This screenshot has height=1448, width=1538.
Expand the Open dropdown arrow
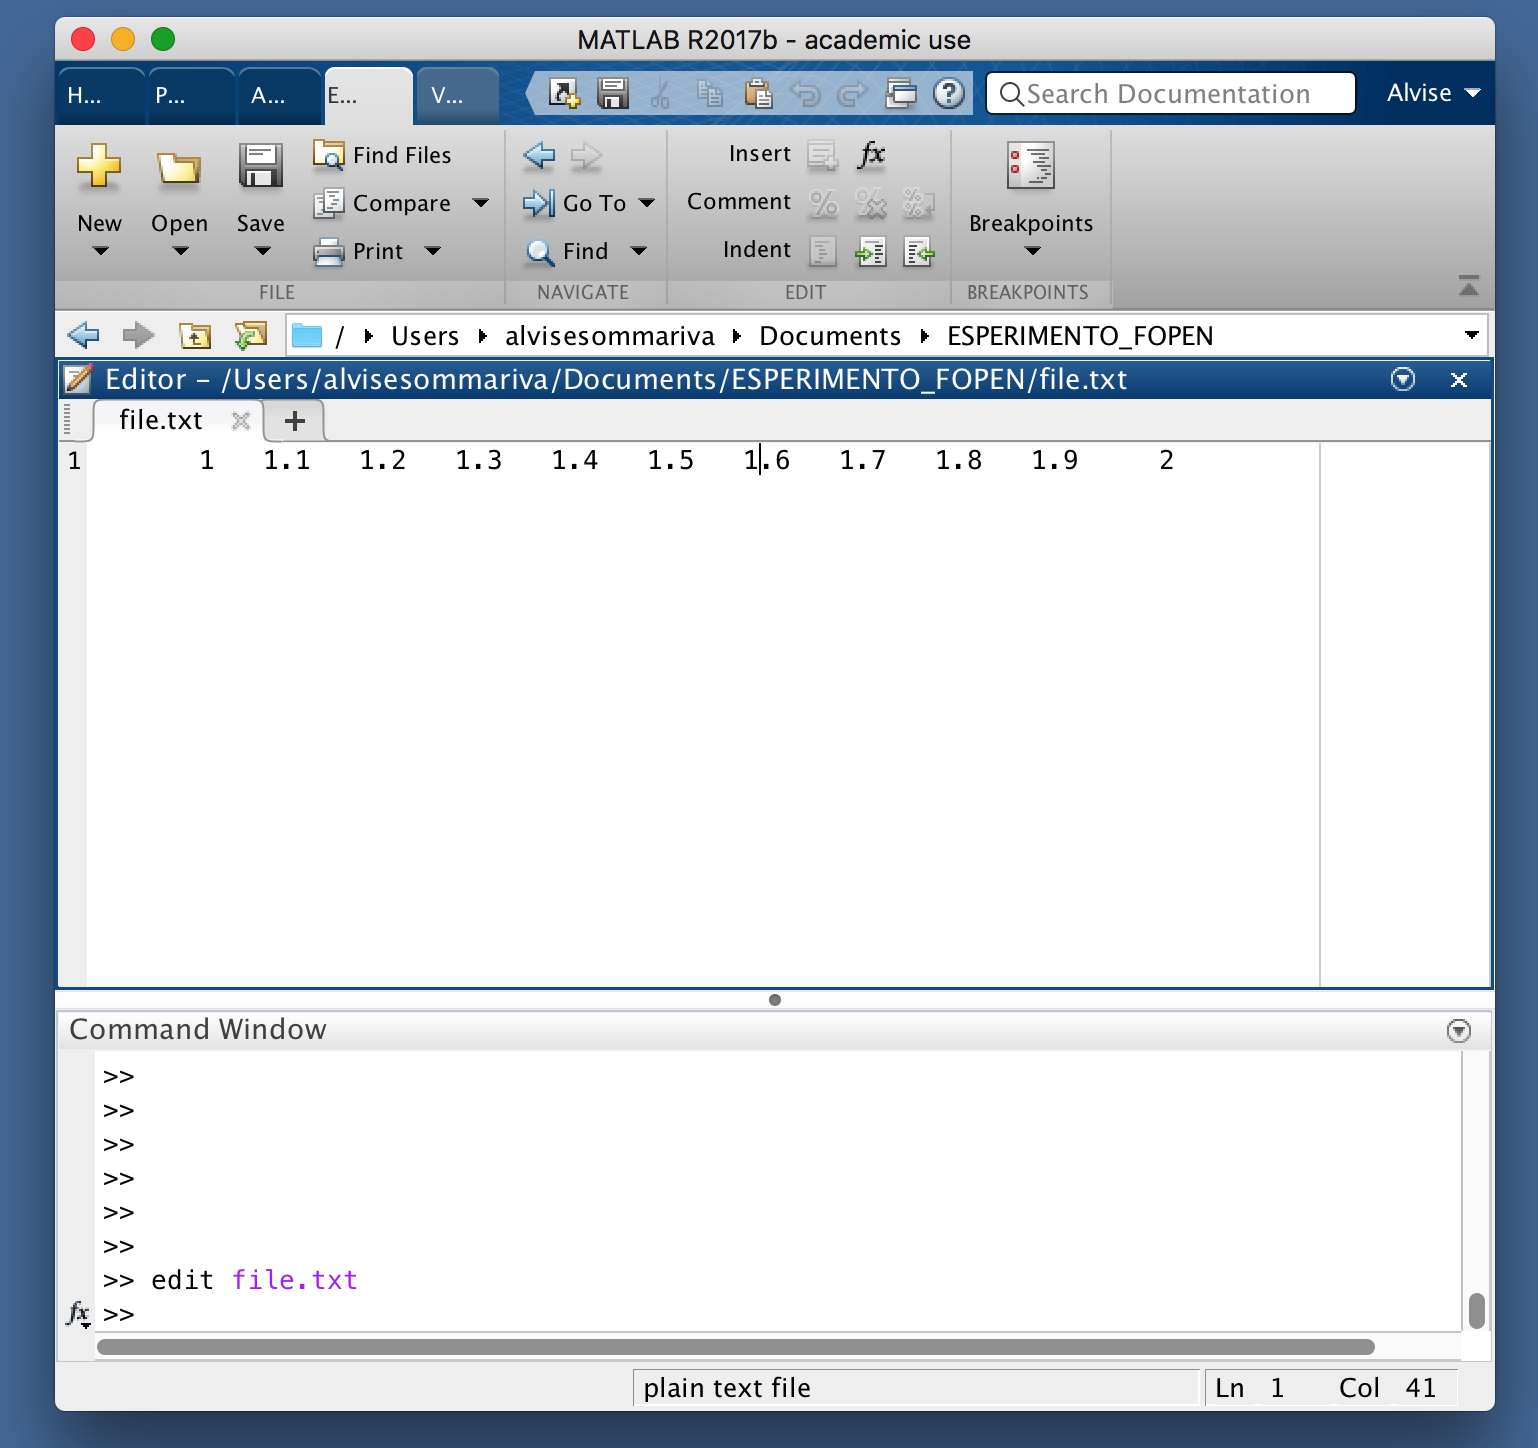pyautogui.click(x=180, y=251)
